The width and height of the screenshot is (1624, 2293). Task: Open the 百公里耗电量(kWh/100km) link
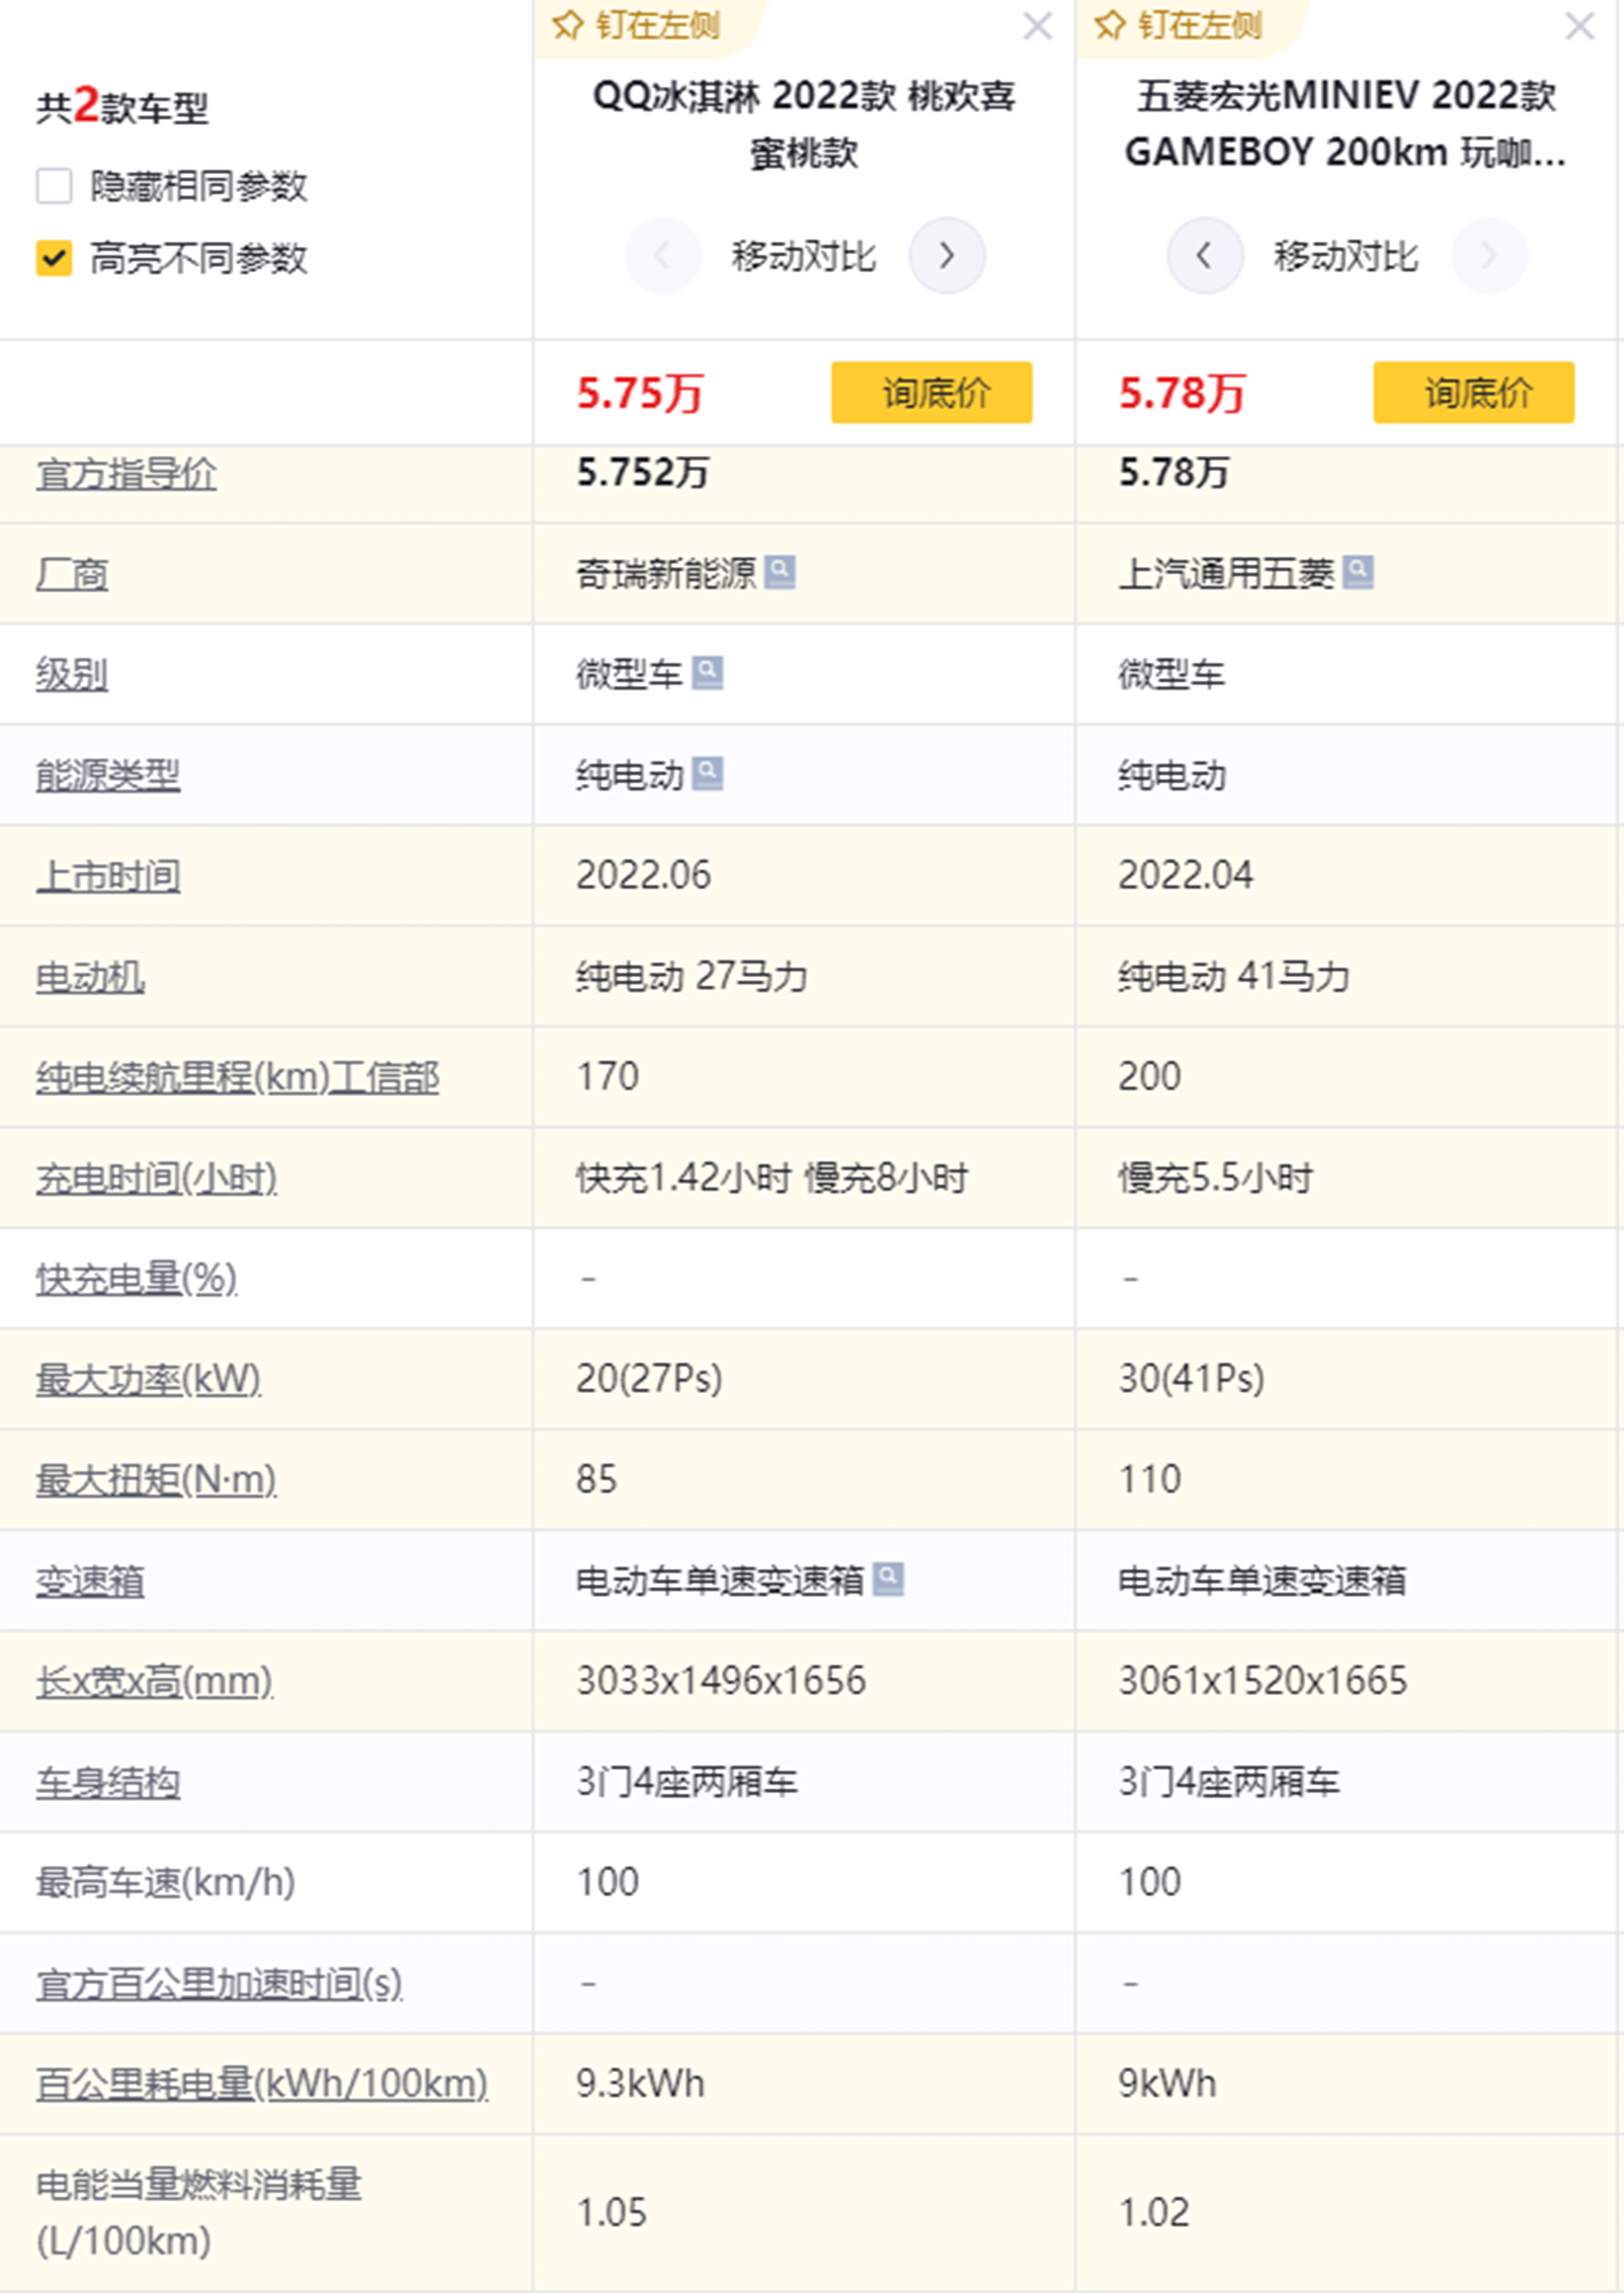pos(262,2085)
